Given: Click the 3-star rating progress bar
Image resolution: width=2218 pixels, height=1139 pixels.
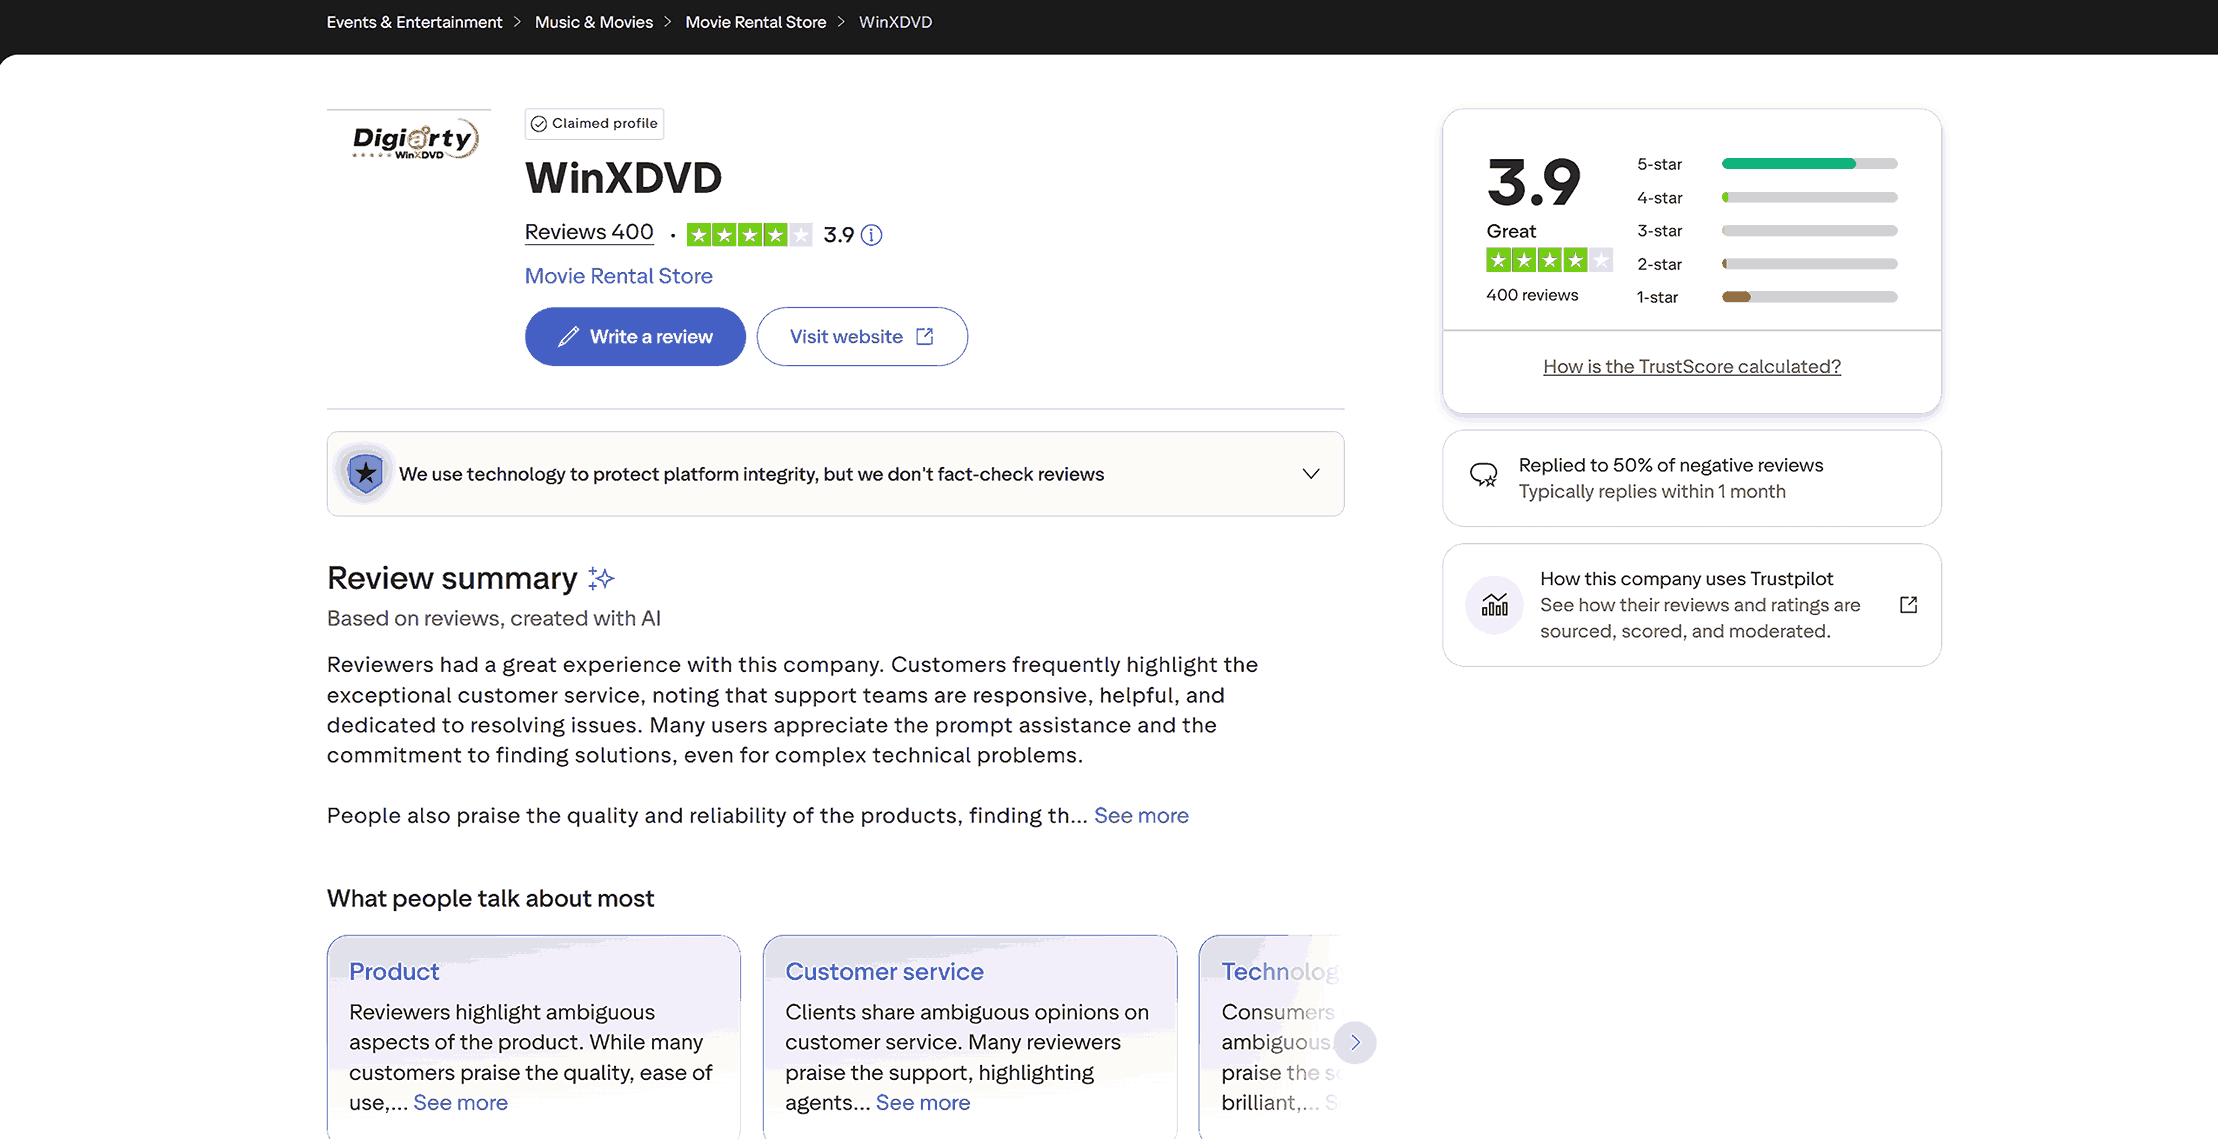Looking at the screenshot, I should pos(1808,231).
